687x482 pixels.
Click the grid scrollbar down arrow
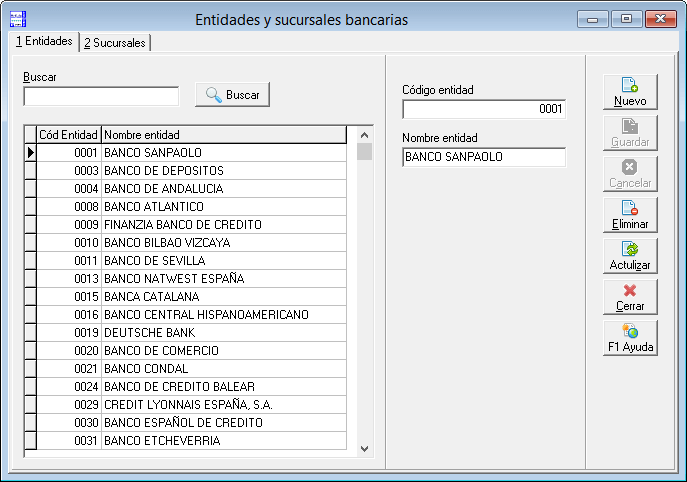(x=364, y=449)
